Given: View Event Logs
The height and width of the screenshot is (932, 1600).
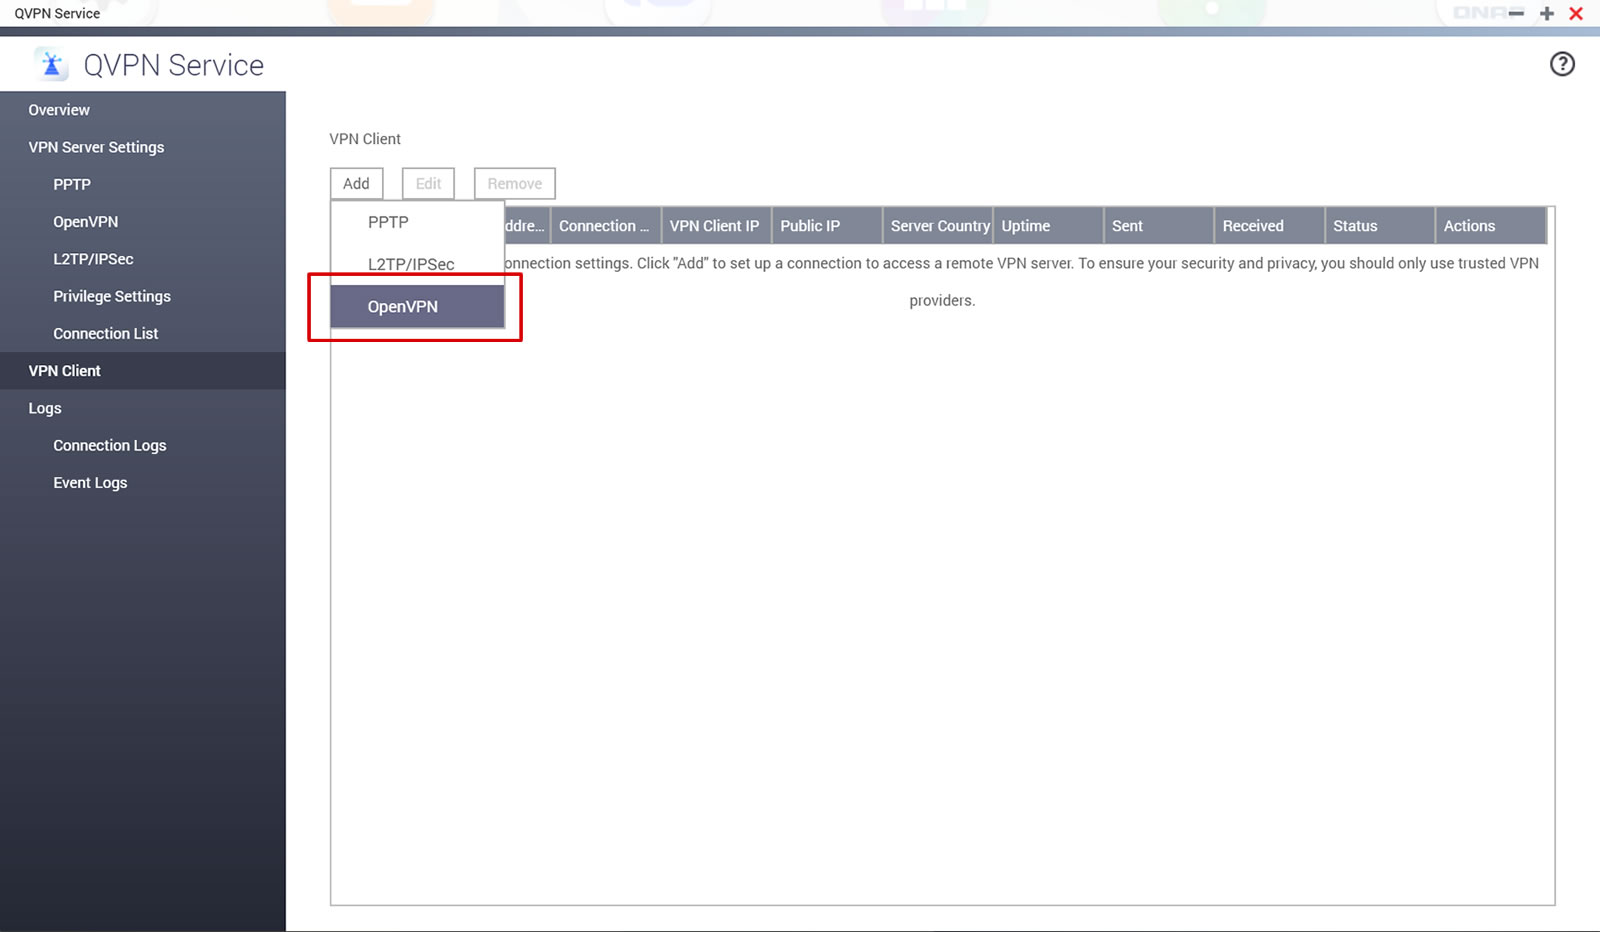Looking at the screenshot, I should [143, 483].
